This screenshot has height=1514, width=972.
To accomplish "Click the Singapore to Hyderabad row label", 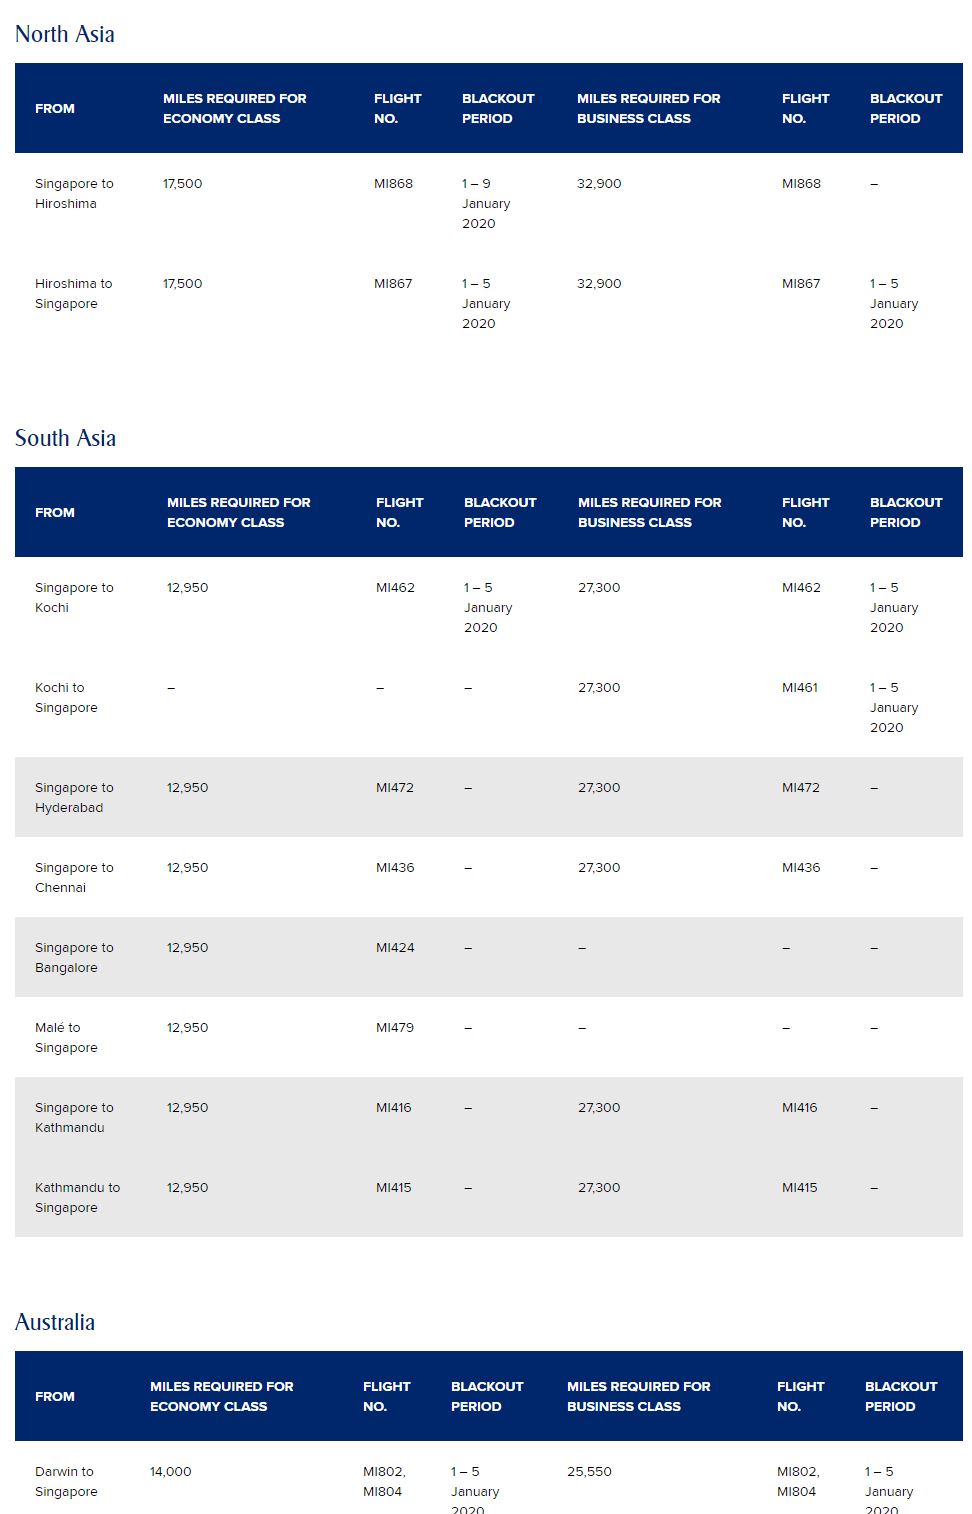I will tap(74, 797).
